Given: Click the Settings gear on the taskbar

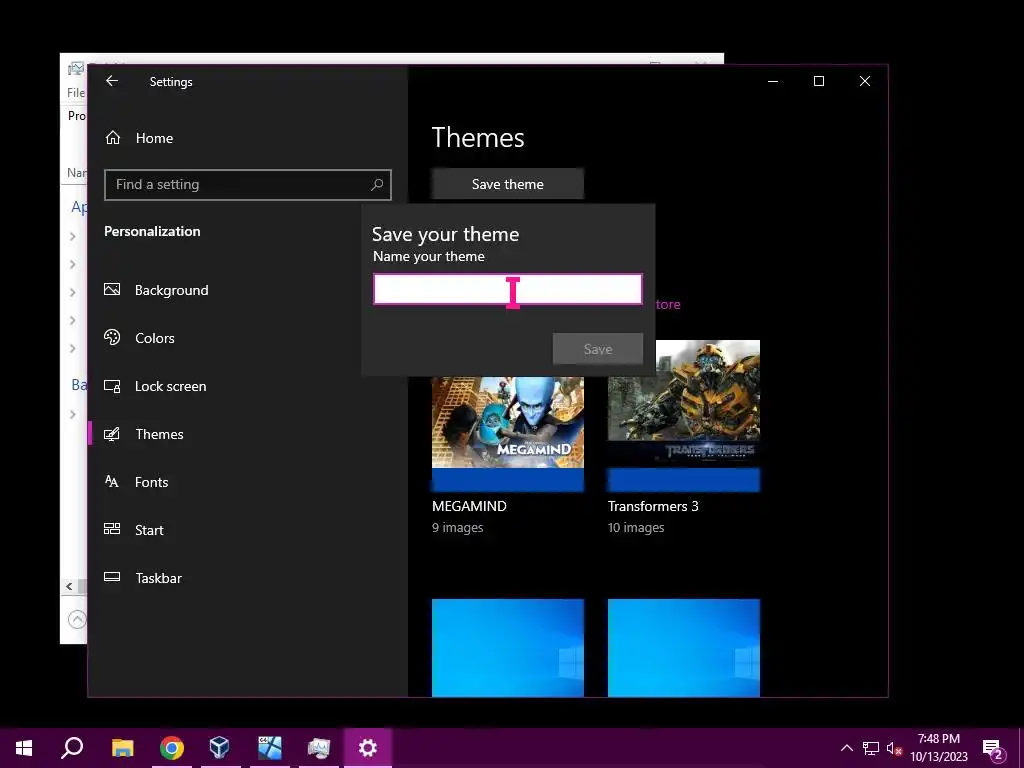Looking at the screenshot, I should click(x=368, y=748).
